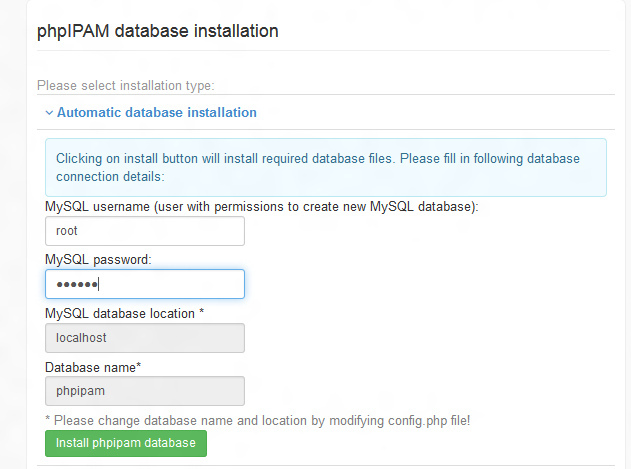Image resolution: width=631 pixels, height=469 pixels.
Task: Click the asterisk after Database name label
Action: (x=139, y=367)
